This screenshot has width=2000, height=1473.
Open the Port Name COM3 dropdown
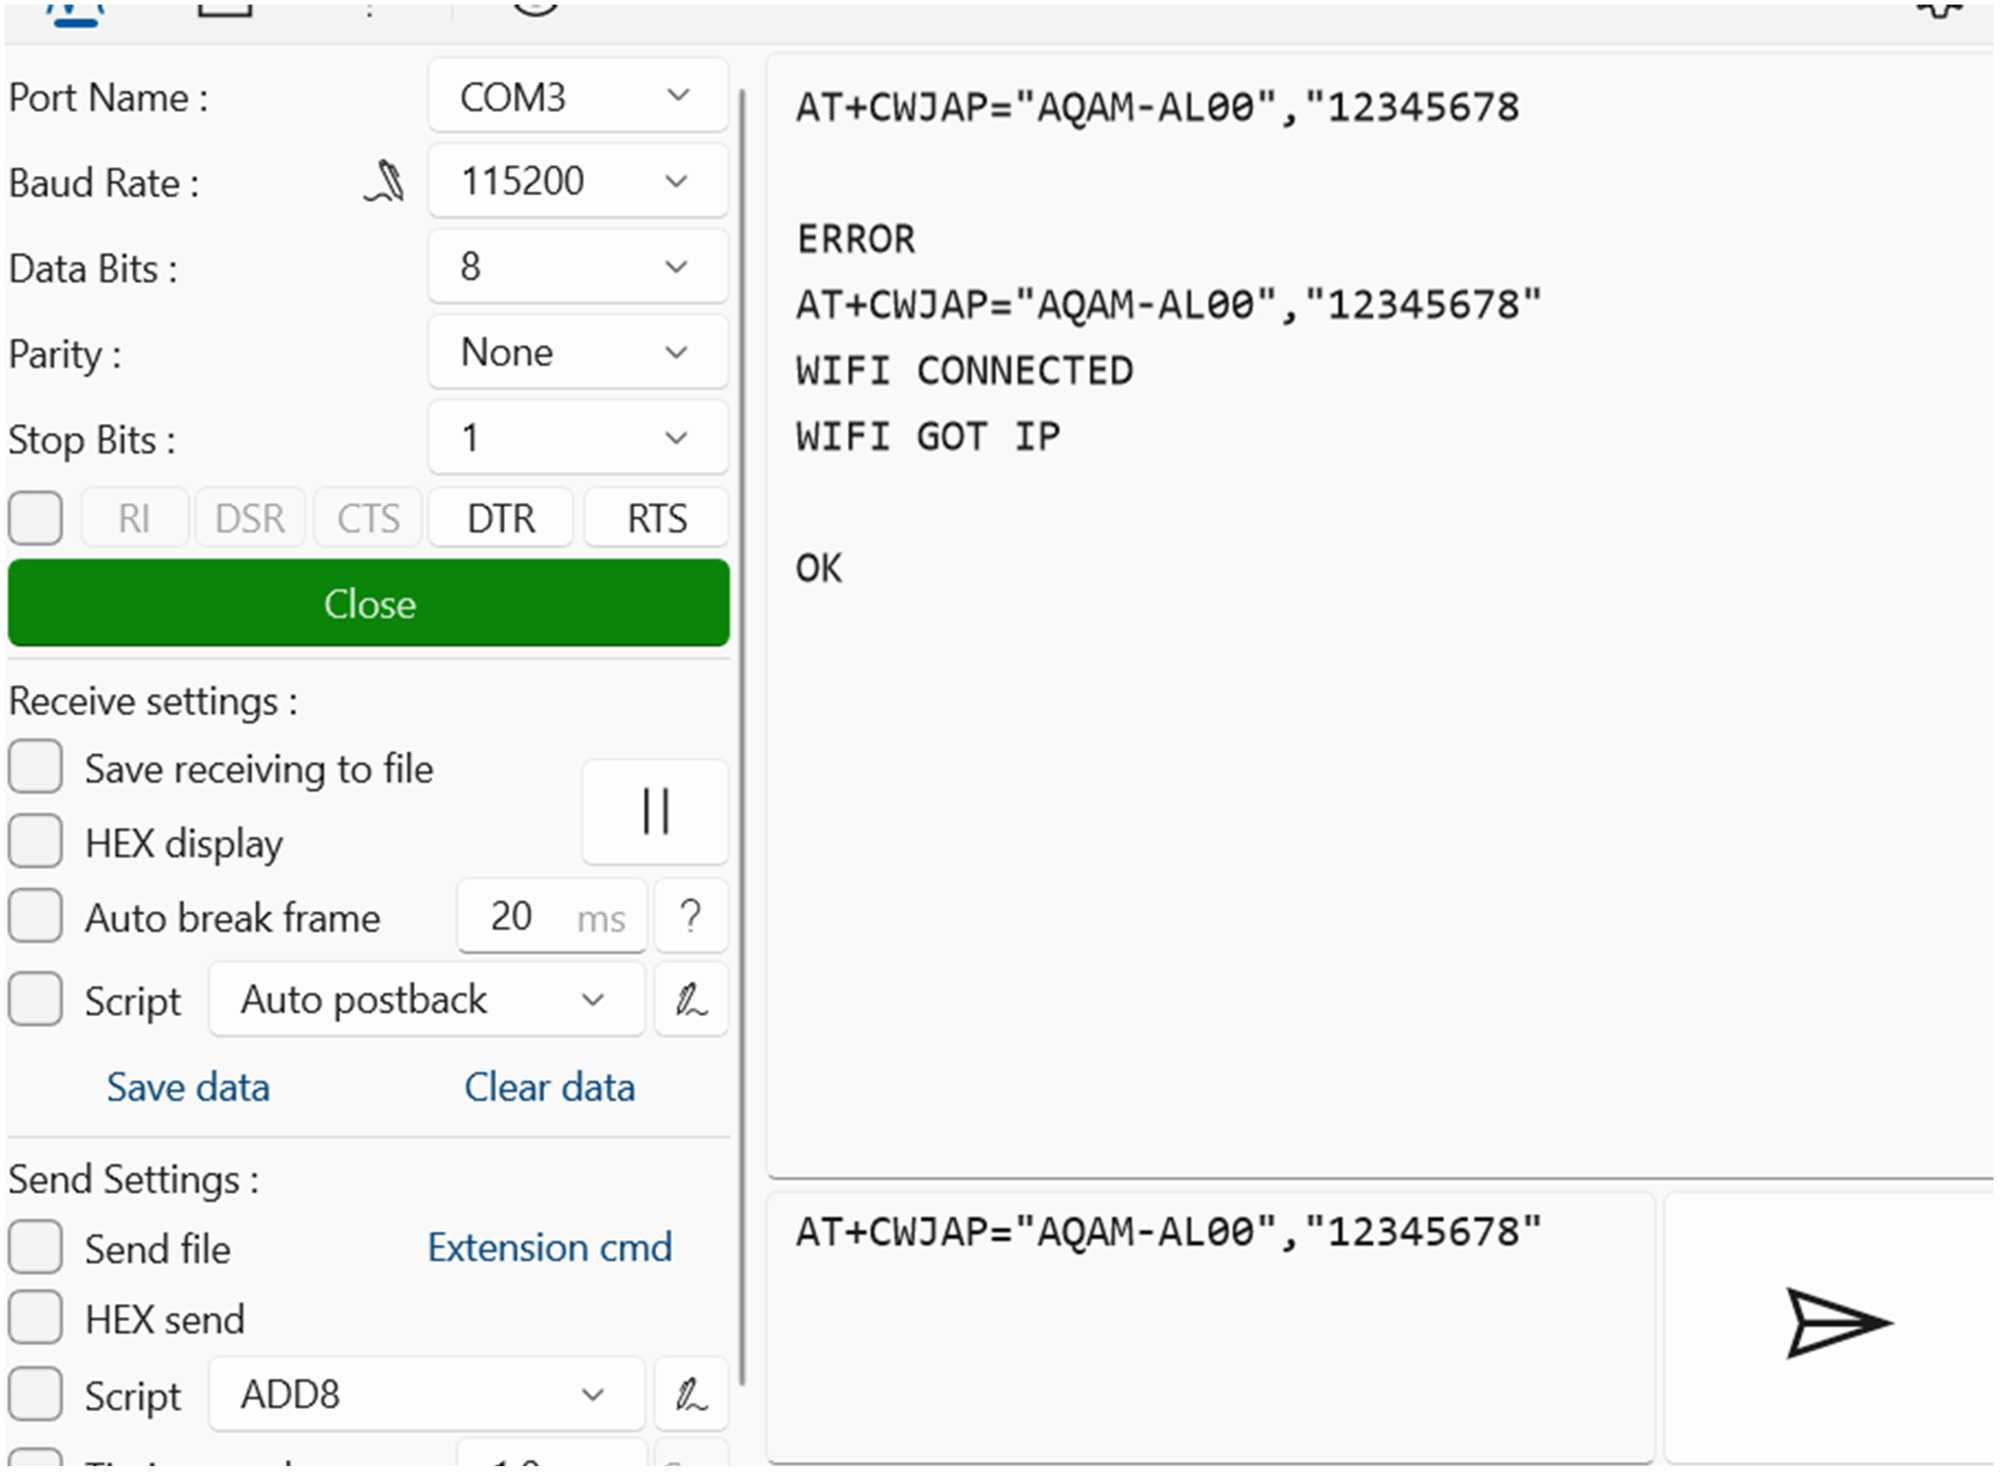[577, 97]
